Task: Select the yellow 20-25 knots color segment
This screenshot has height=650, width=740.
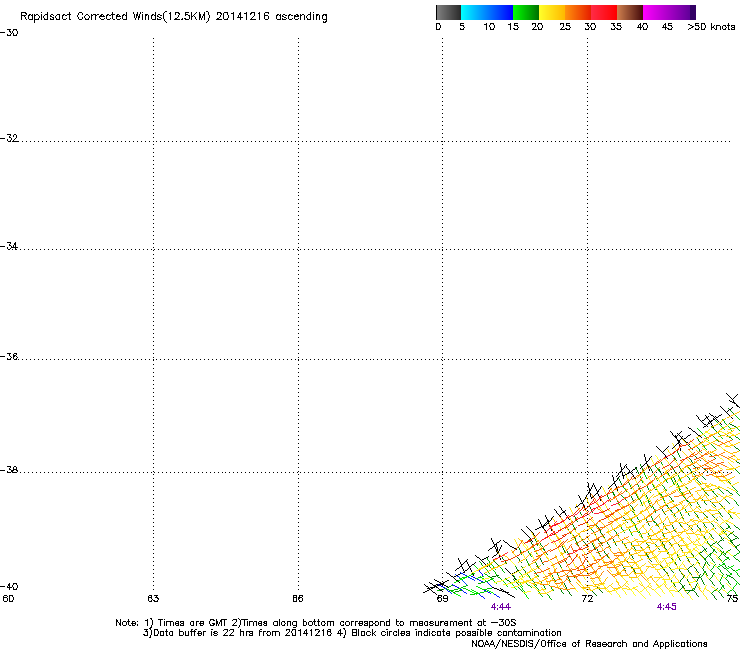Action: (552, 12)
